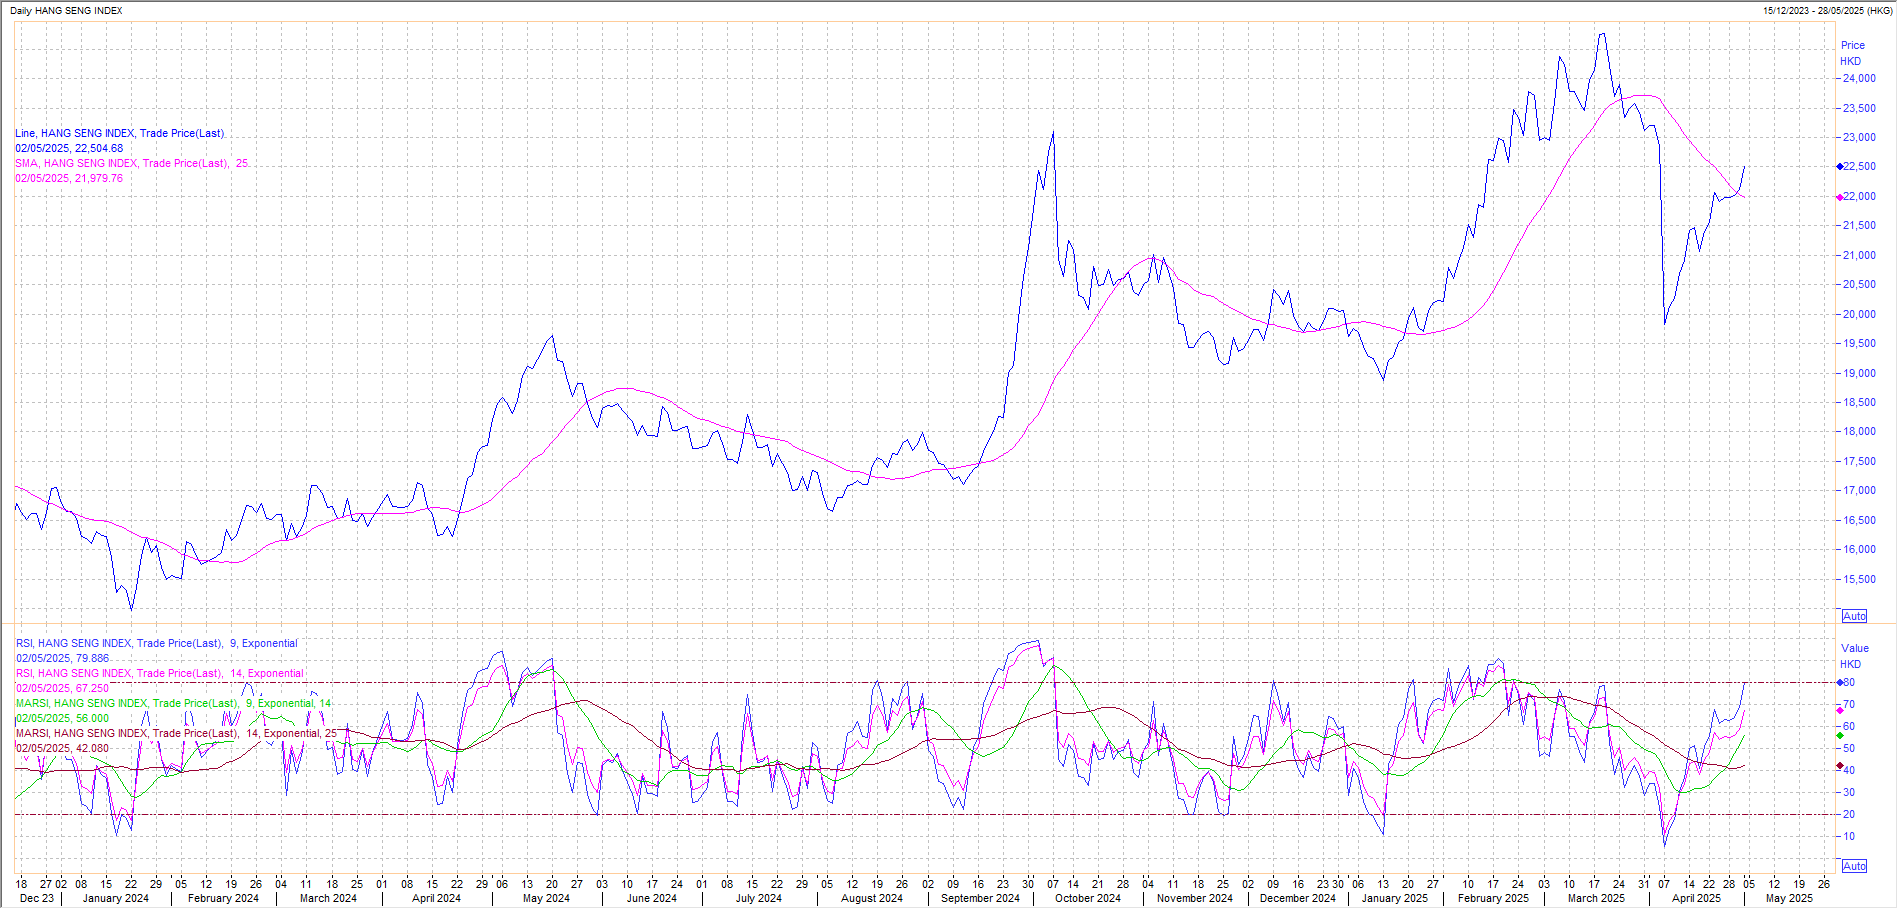The image size is (1898, 909).
Task: Click the 24,000 price axis label
Action: click(x=1859, y=78)
